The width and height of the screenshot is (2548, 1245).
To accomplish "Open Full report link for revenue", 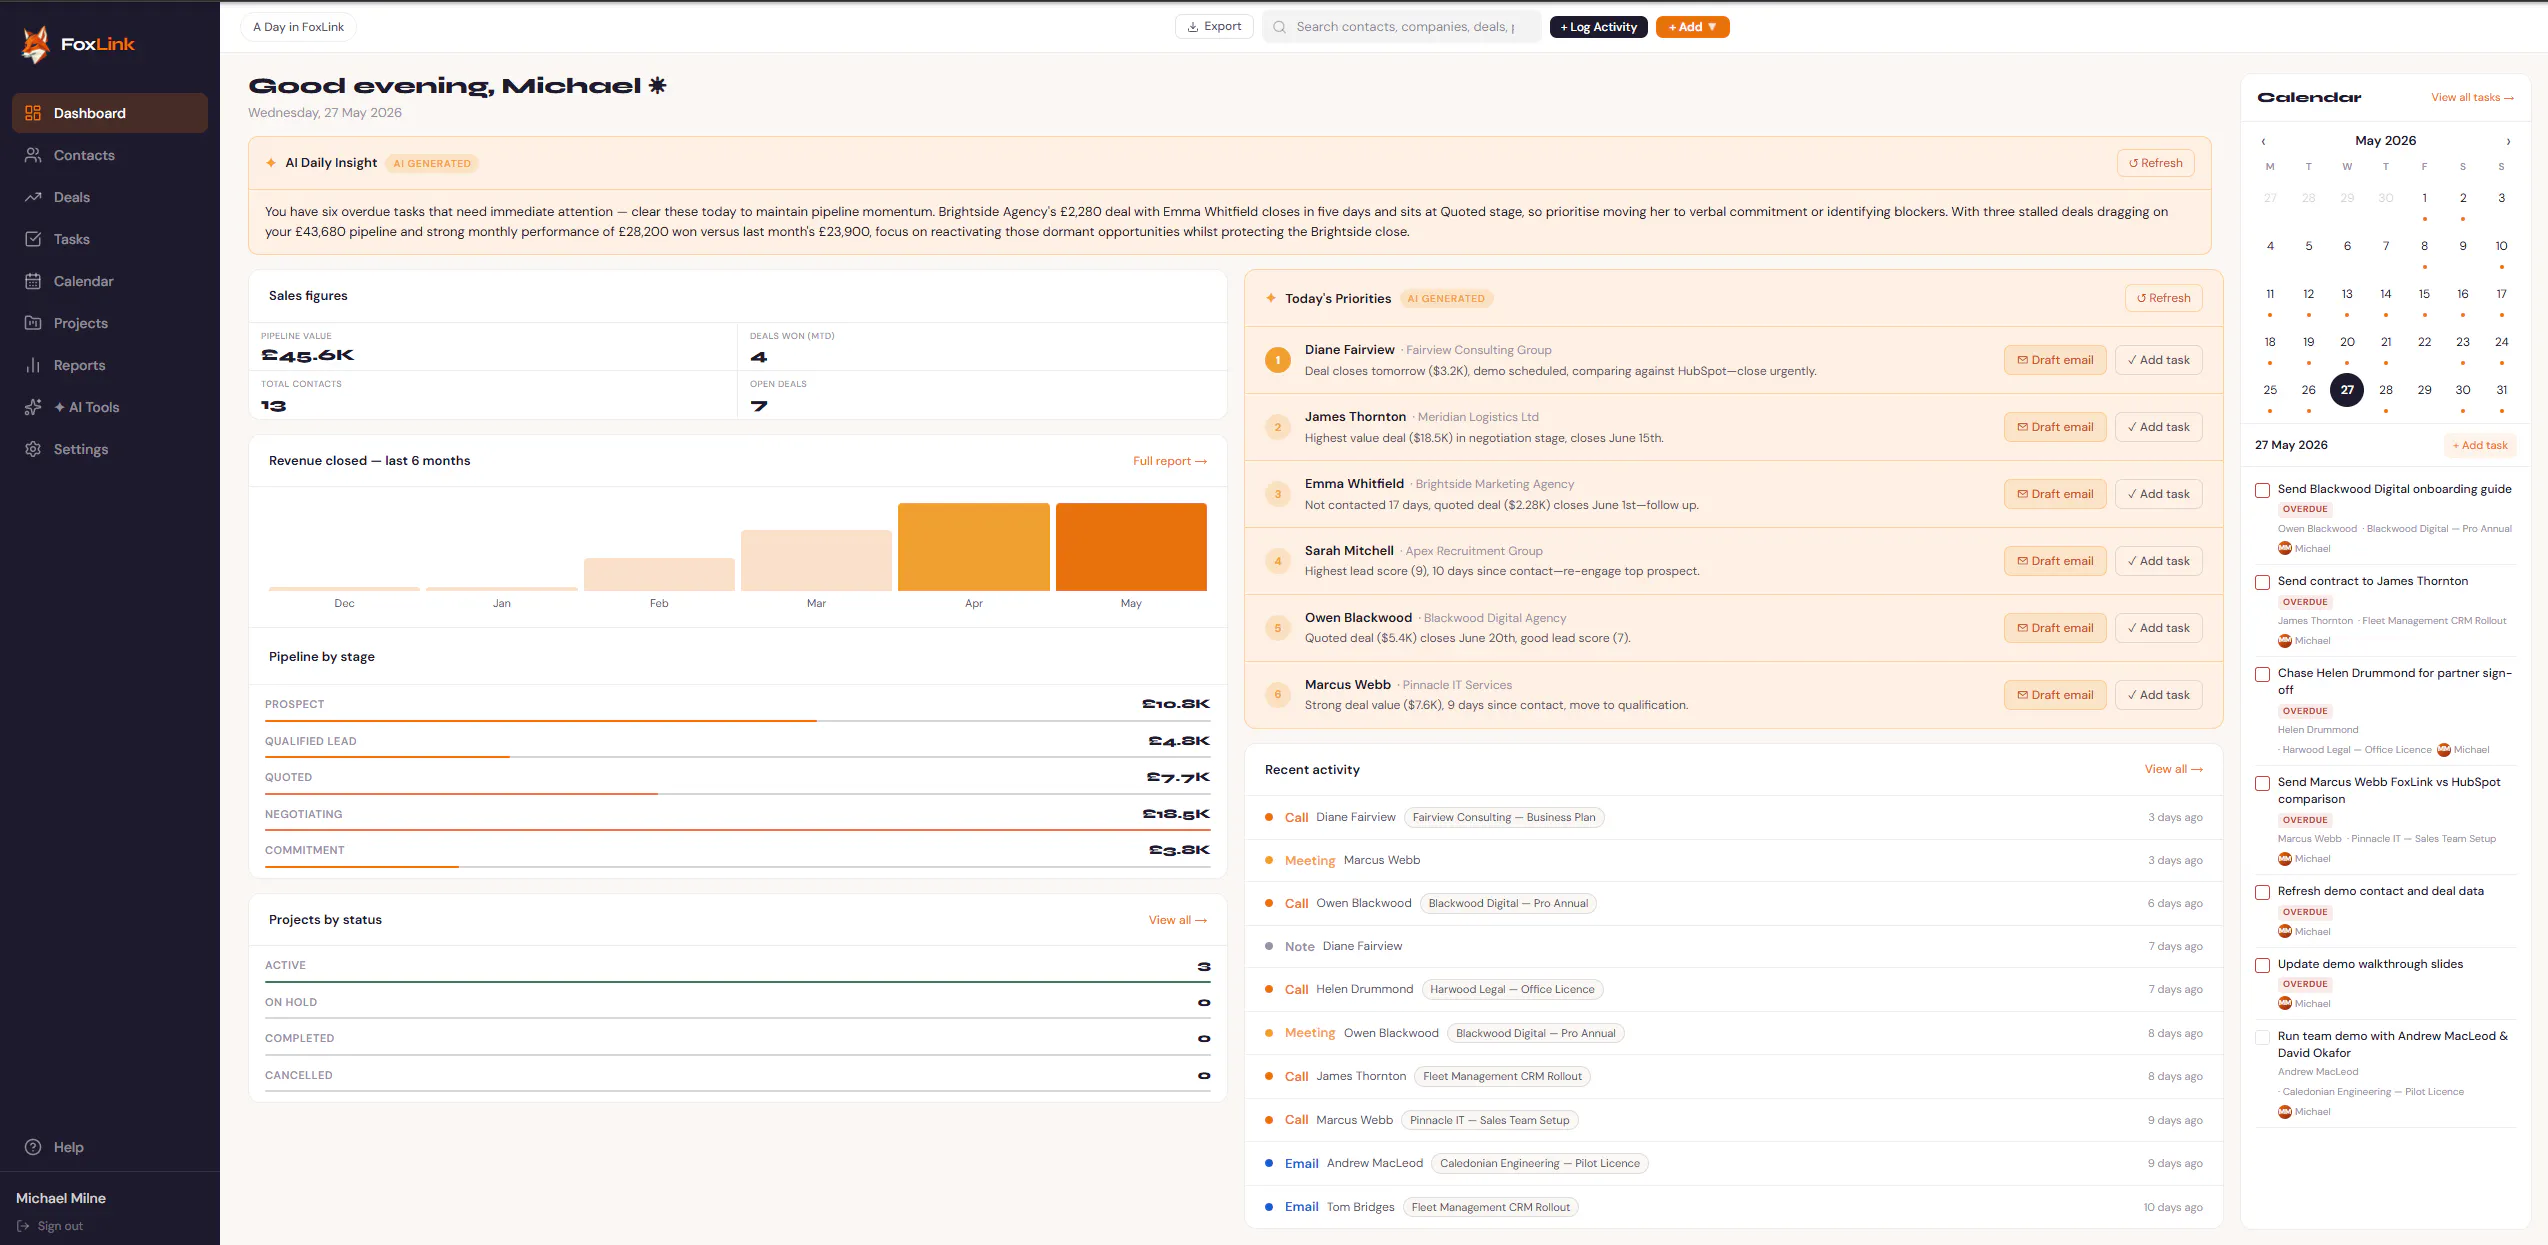I will point(1169,461).
